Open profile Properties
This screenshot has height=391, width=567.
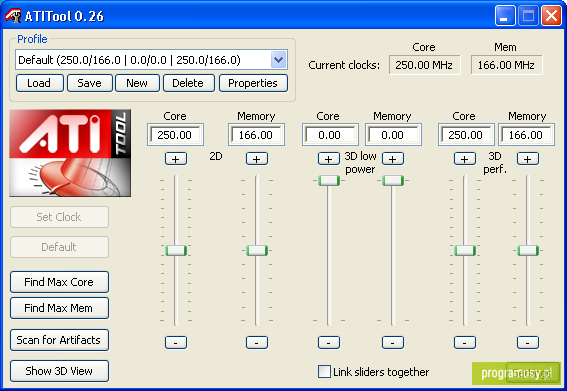pos(253,83)
